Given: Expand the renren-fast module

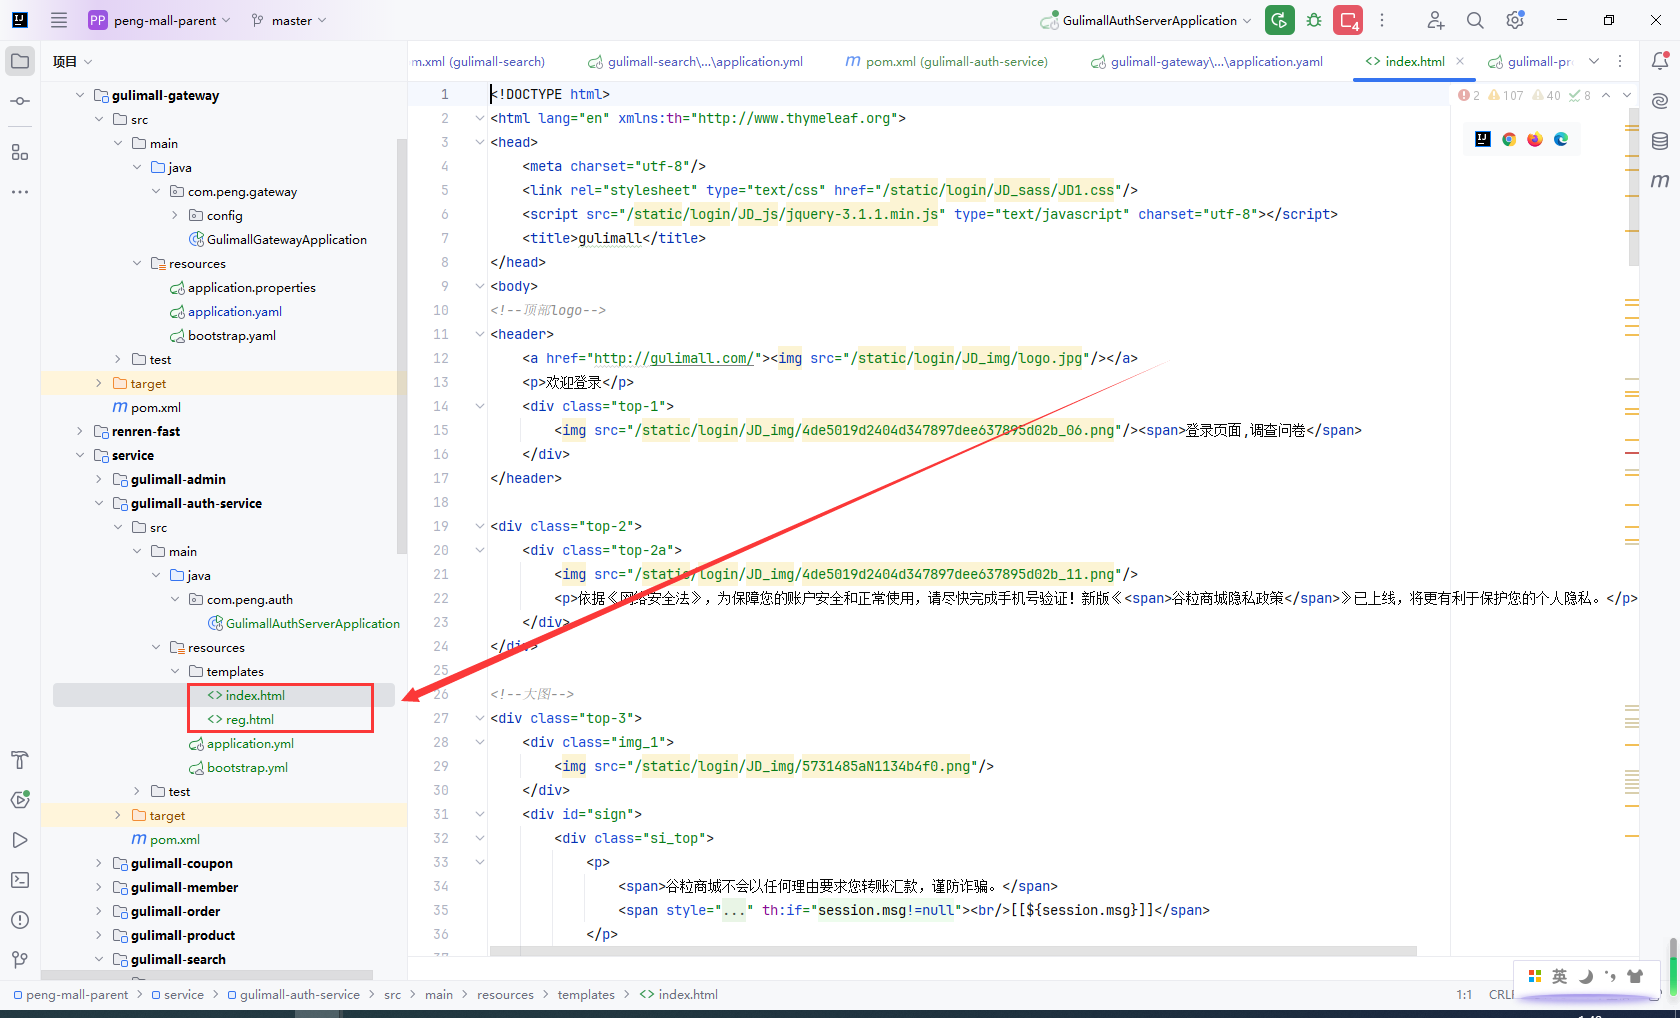Looking at the screenshot, I should 80,431.
